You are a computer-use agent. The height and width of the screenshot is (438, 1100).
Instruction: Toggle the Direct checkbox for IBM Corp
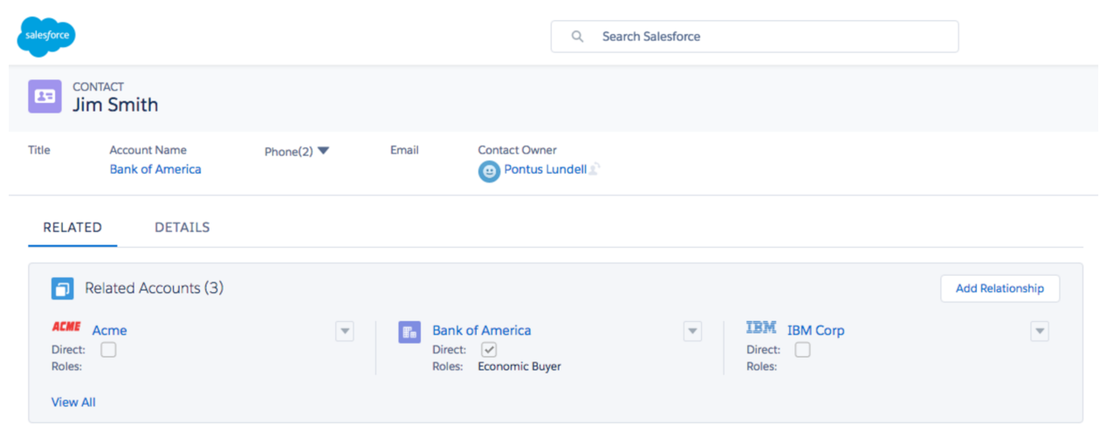click(802, 350)
